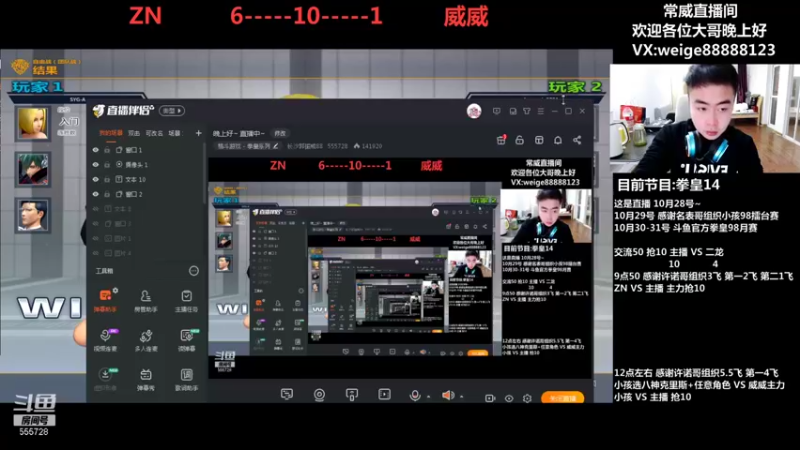Mute the speaker in bottom bar

click(447, 395)
